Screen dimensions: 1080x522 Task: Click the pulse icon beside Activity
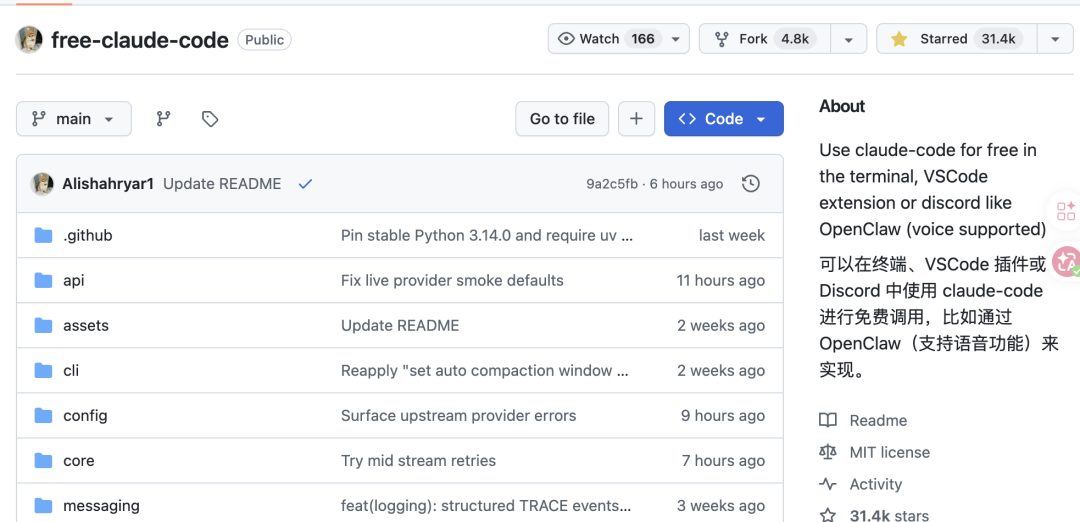[x=828, y=484]
